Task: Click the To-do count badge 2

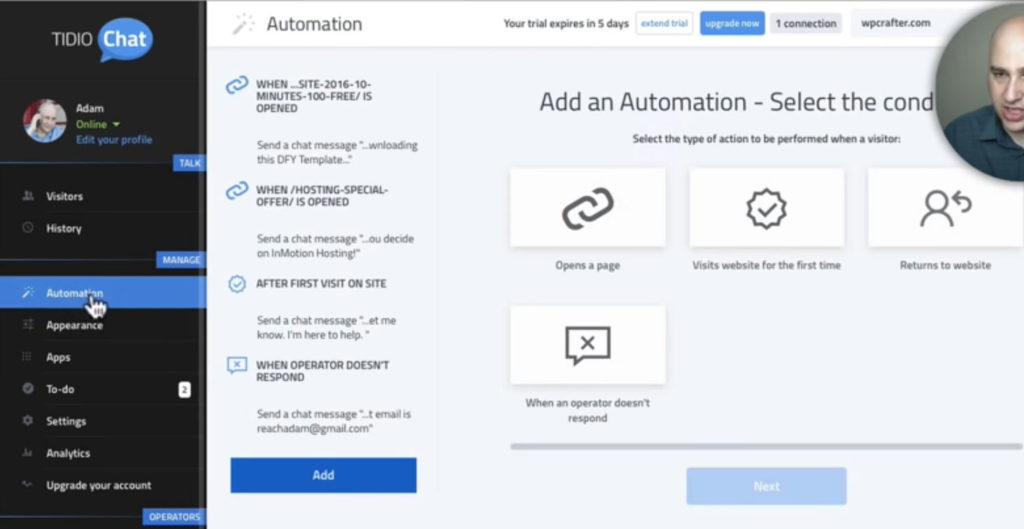Action: 185,390
